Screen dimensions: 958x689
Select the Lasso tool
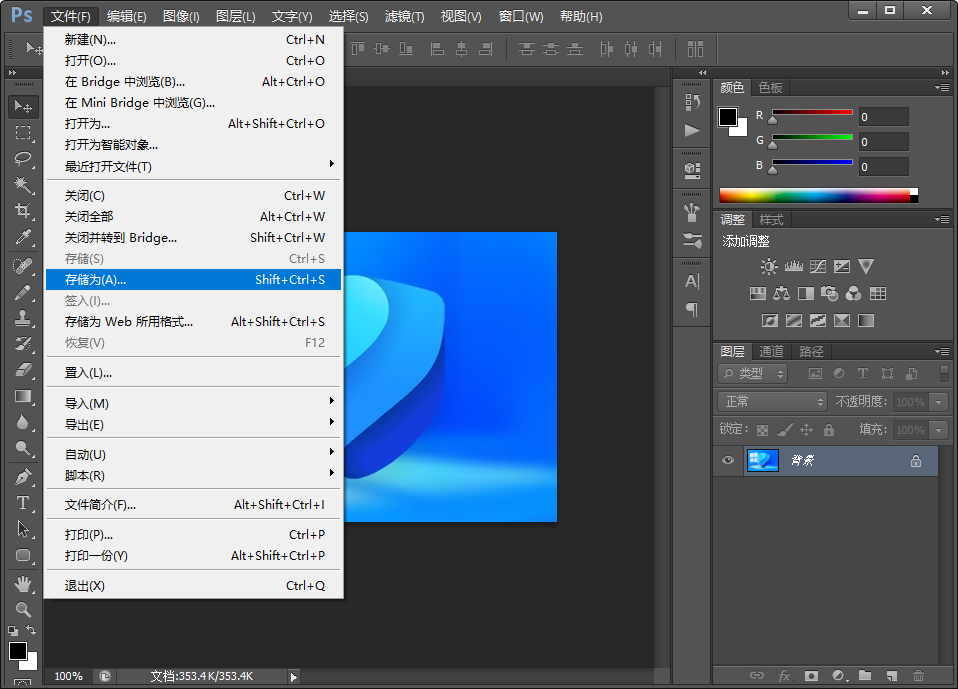tap(23, 159)
